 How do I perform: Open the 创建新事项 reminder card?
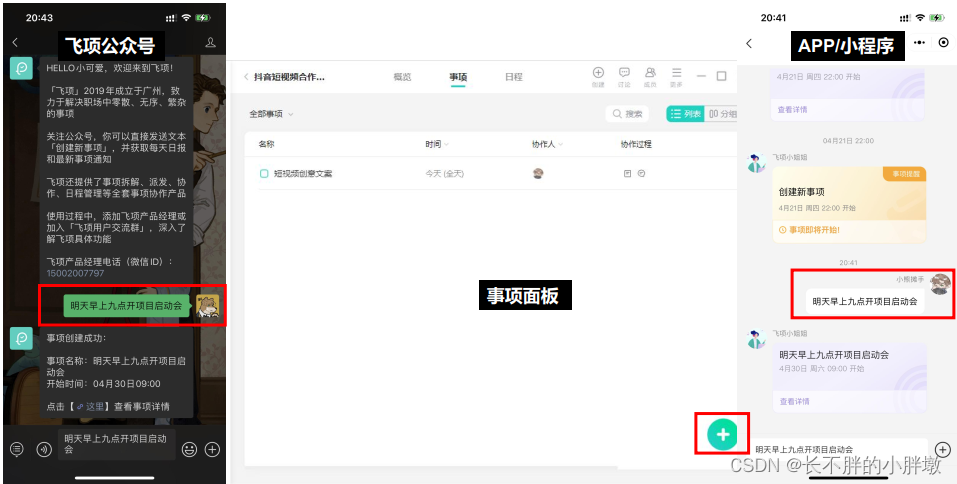tap(849, 204)
